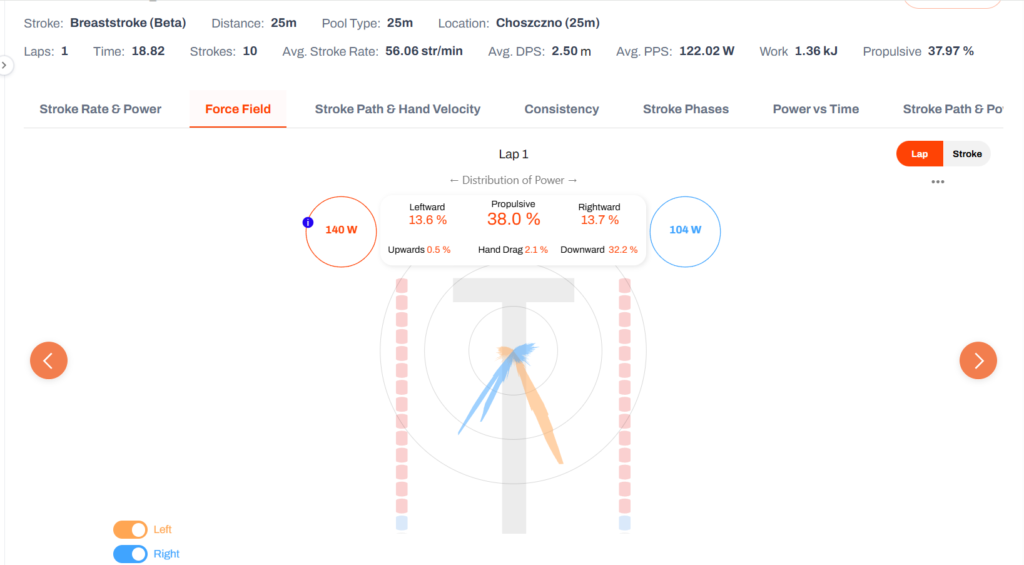Screen dimensions: 1024x565
Task: Click the 104 W right power circle
Action: [685, 231]
